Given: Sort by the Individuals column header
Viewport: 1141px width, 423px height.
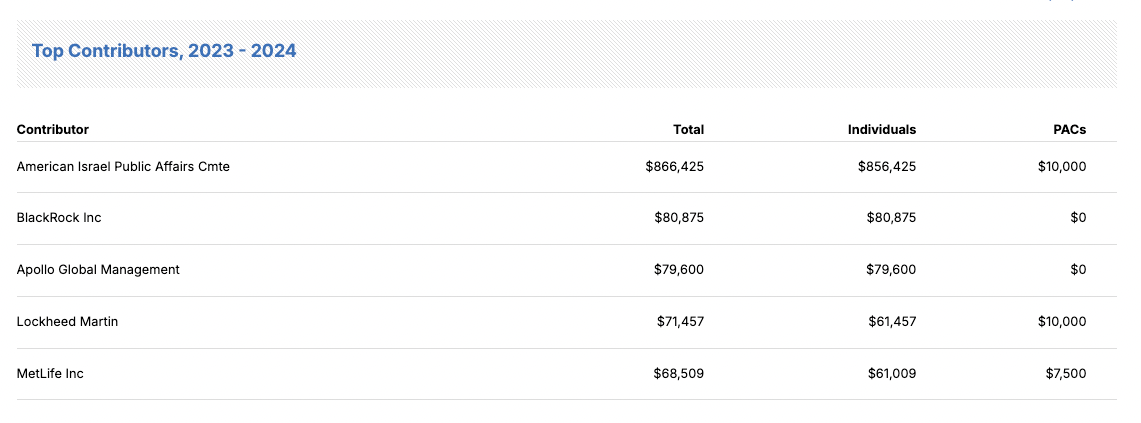Looking at the screenshot, I should coord(882,130).
